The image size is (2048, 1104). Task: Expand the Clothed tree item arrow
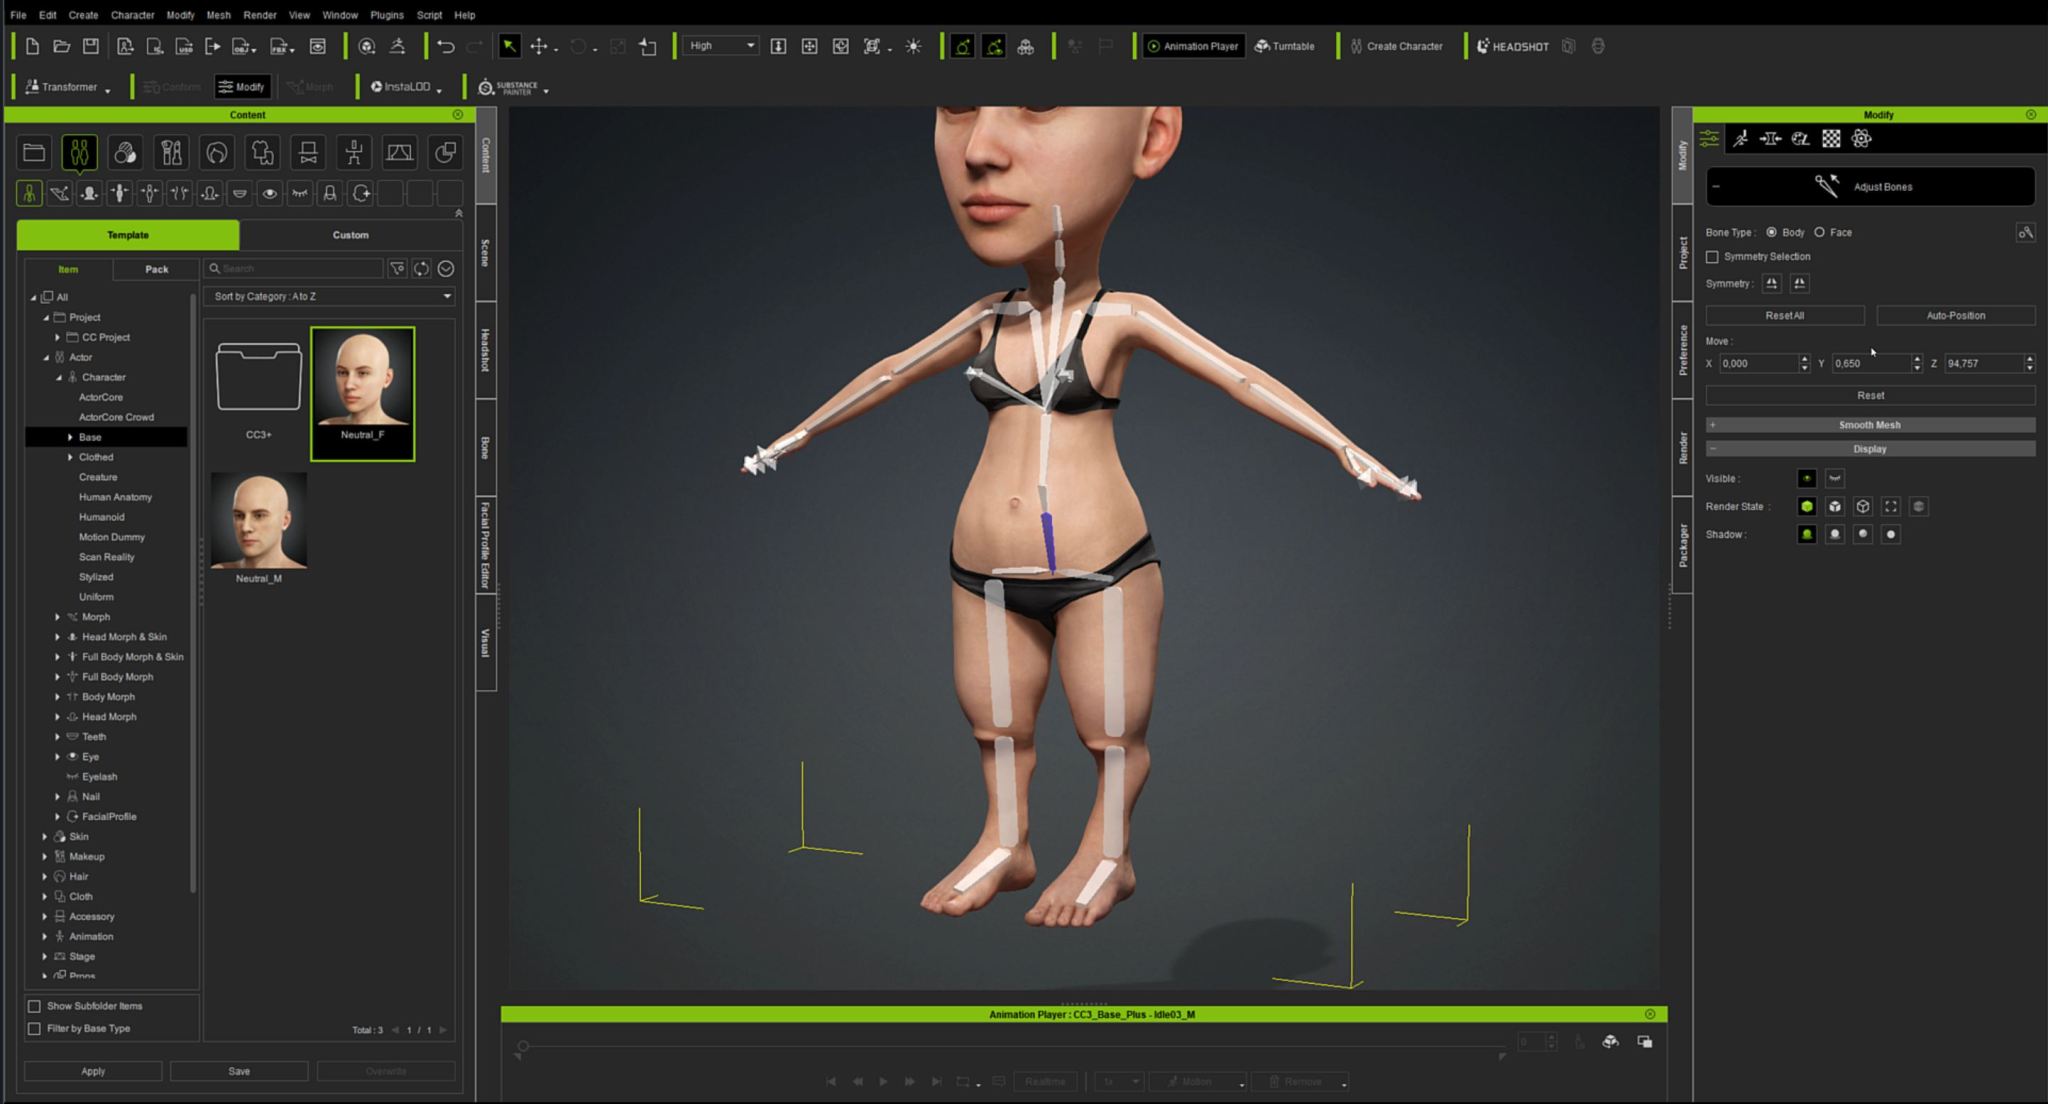pyautogui.click(x=70, y=458)
